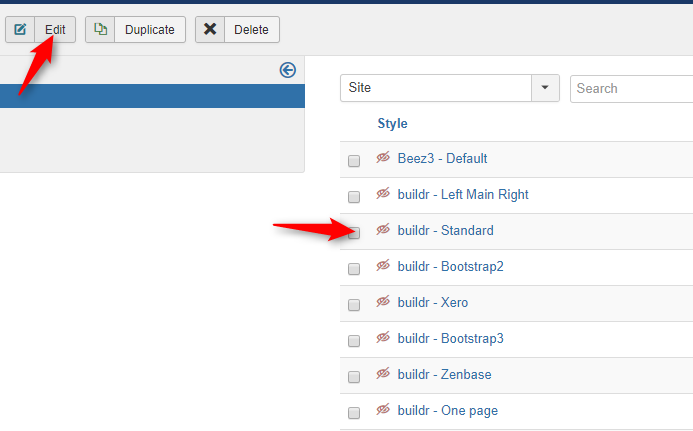
Task: Click the Site dropdown arrow button
Action: (545, 88)
